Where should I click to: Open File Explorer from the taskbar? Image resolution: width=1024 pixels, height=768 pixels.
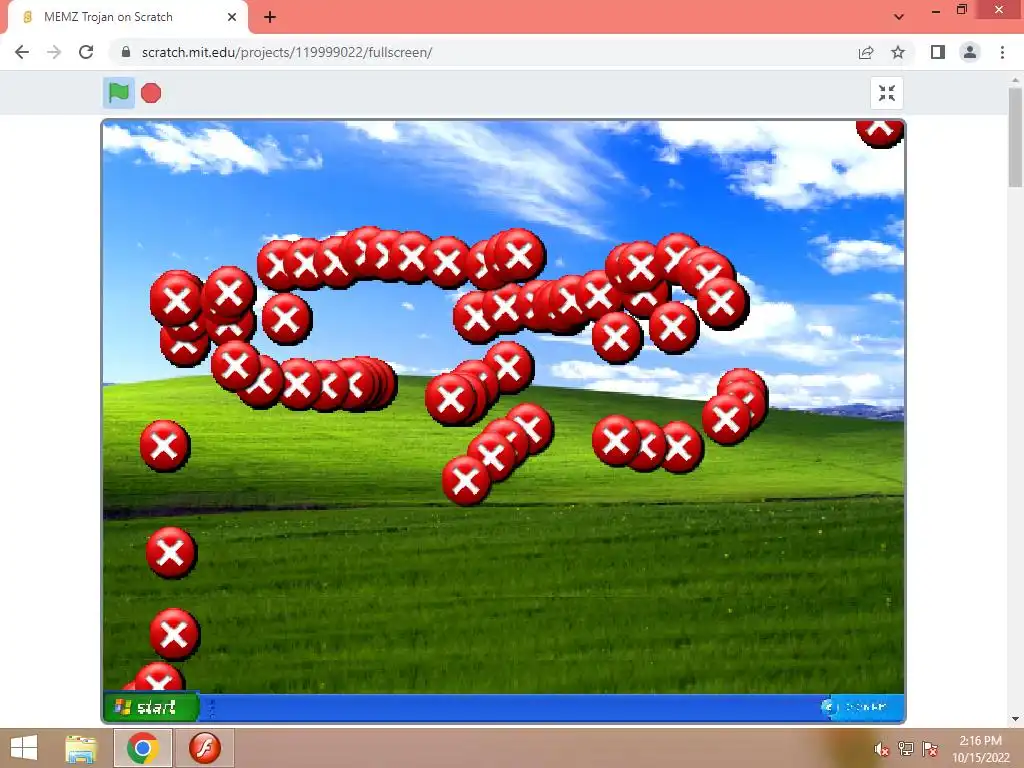(x=81, y=748)
